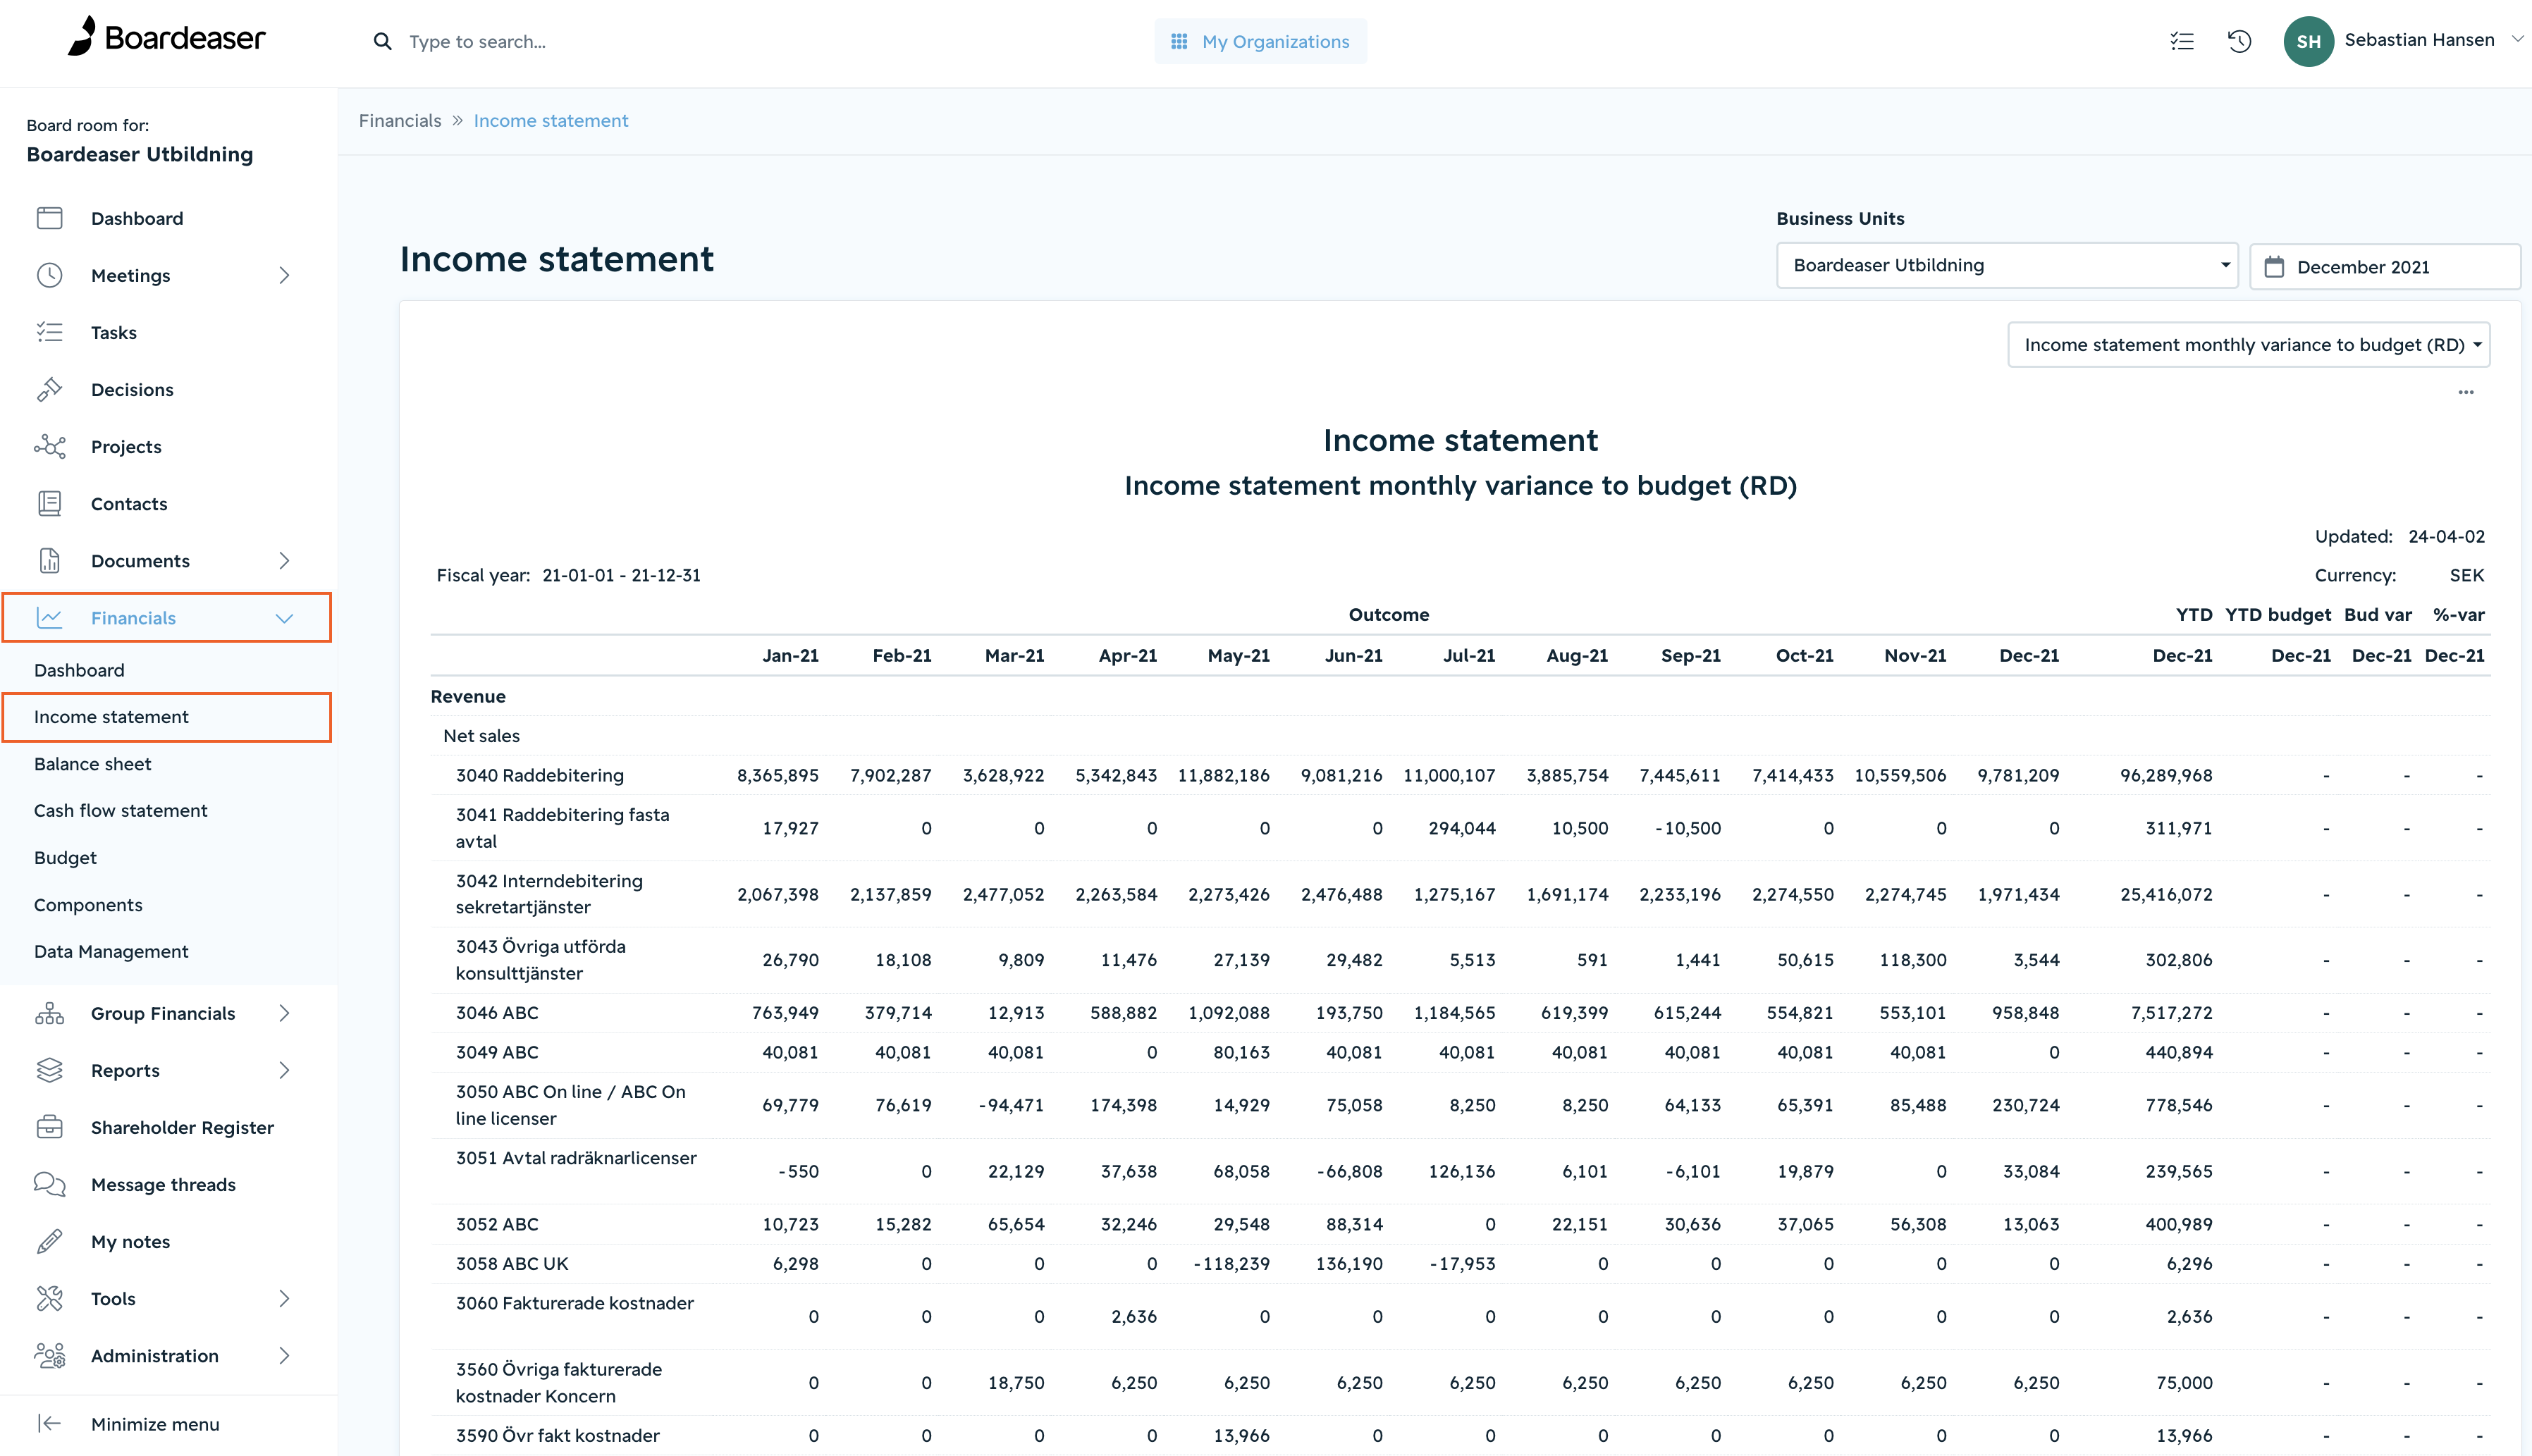
Task: Click the Minimize menu arrow icon
Action: click(49, 1424)
